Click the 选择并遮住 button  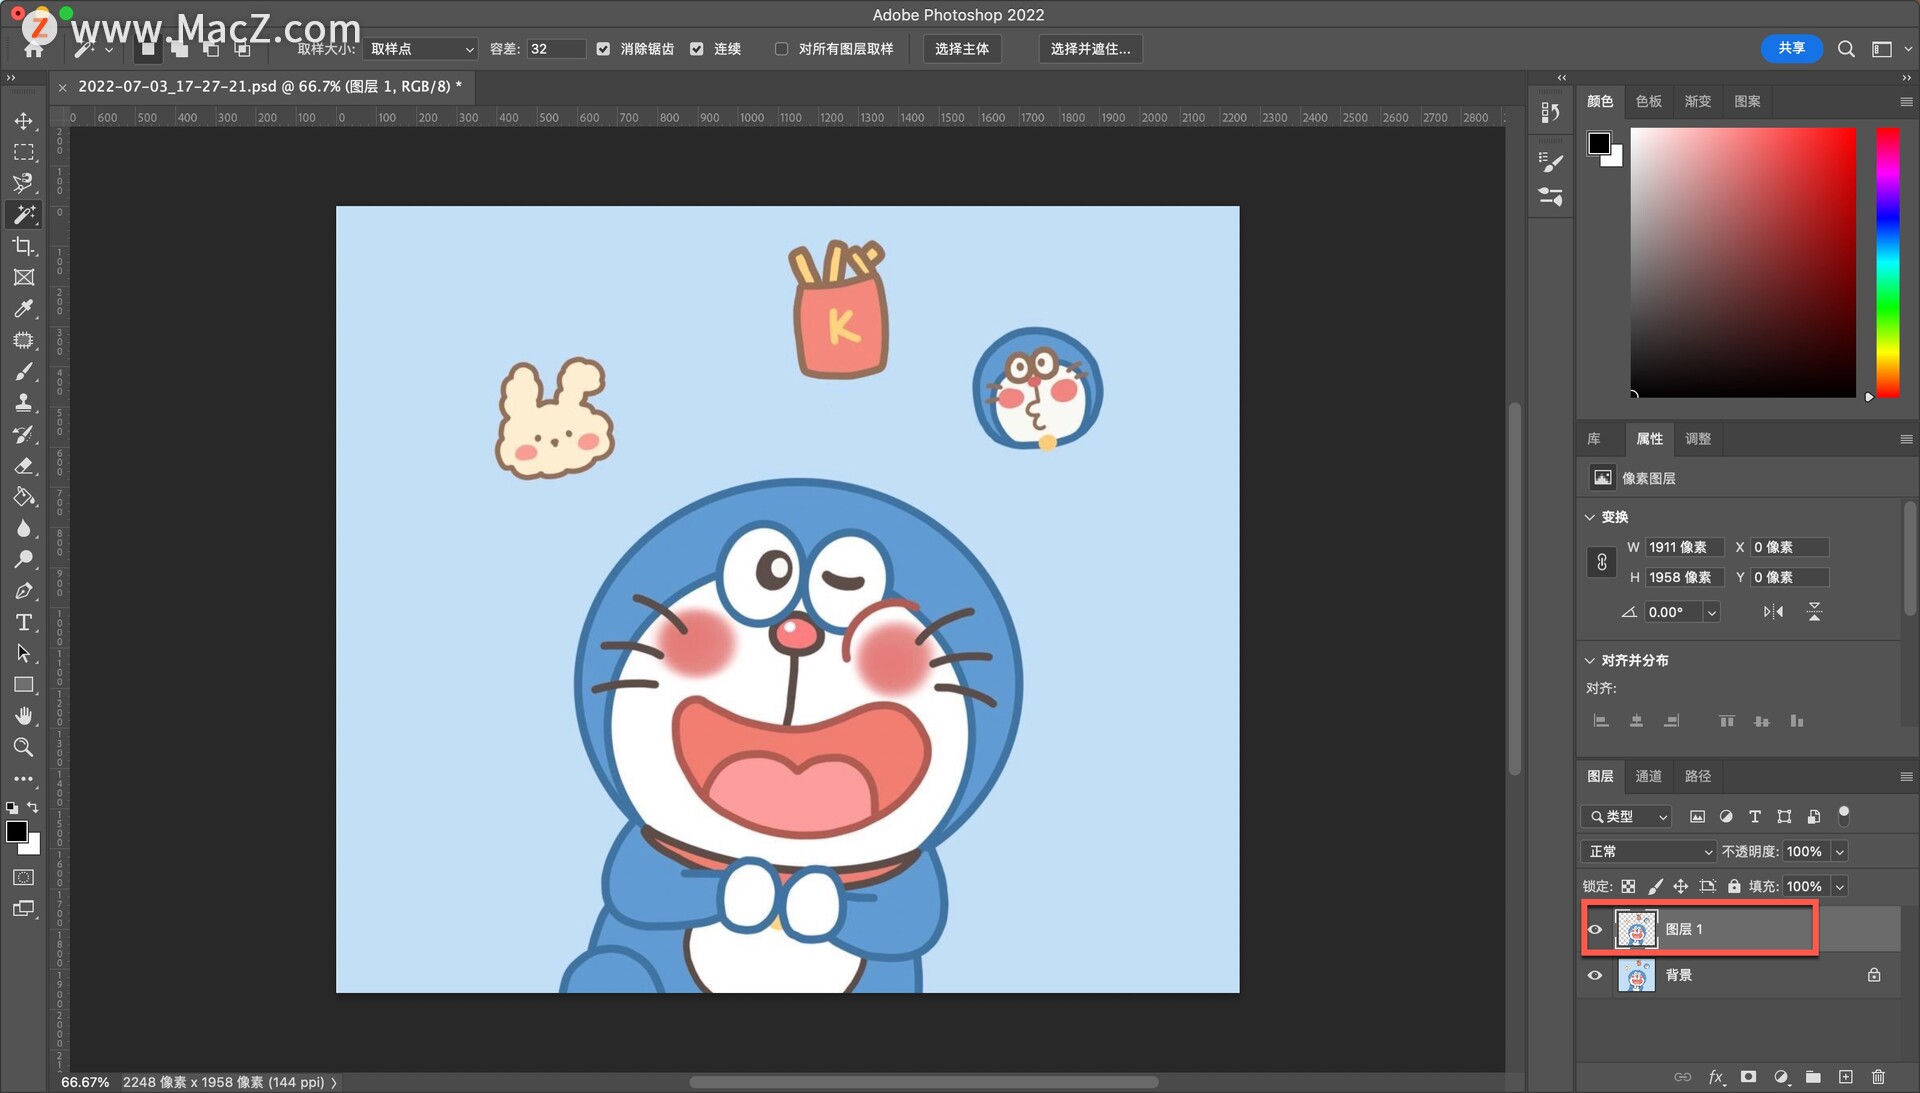pos(1090,49)
